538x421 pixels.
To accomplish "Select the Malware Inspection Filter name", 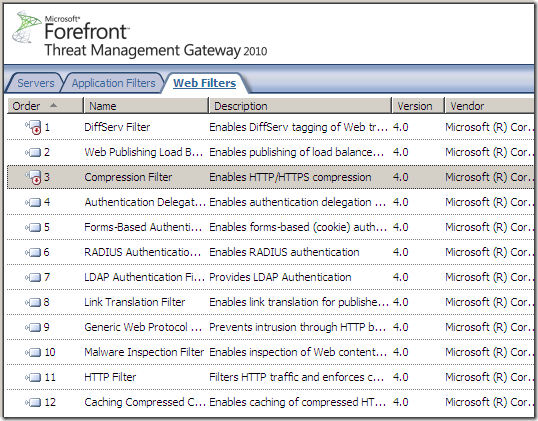I will pyautogui.click(x=144, y=352).
